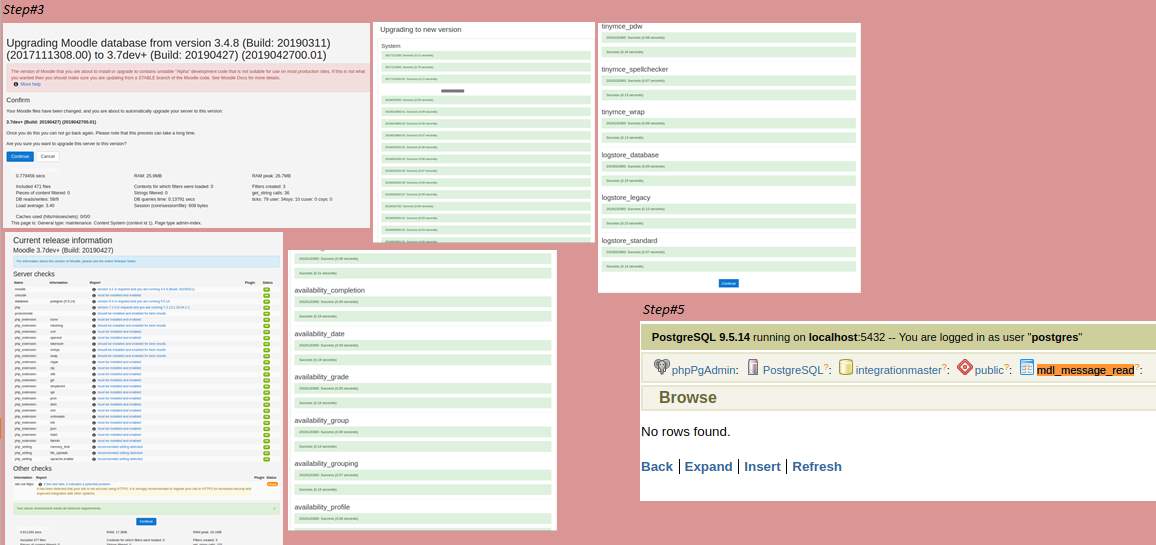Image resolution: width=1156 pixels, height=545 pixels.
Task: Click Continue below logstore_standard section
Action: pos(728,283)
